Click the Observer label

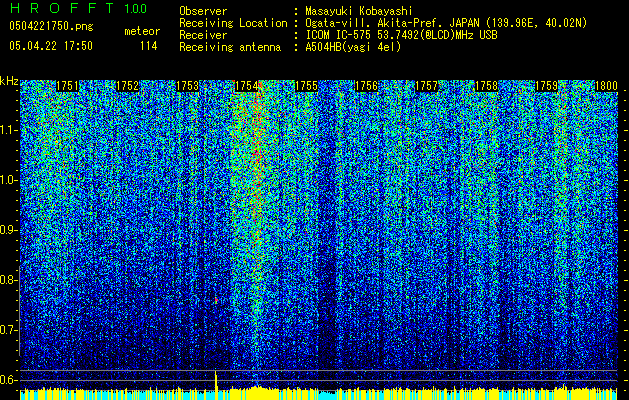pos(203,11)
